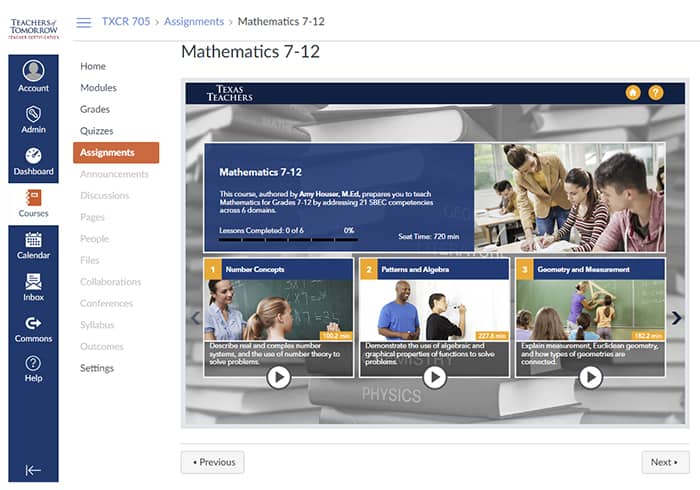This screenshot has height=490, width=700.
Task: Go to the Dashboard gauge icon
Action: click(x=33, y=155)
